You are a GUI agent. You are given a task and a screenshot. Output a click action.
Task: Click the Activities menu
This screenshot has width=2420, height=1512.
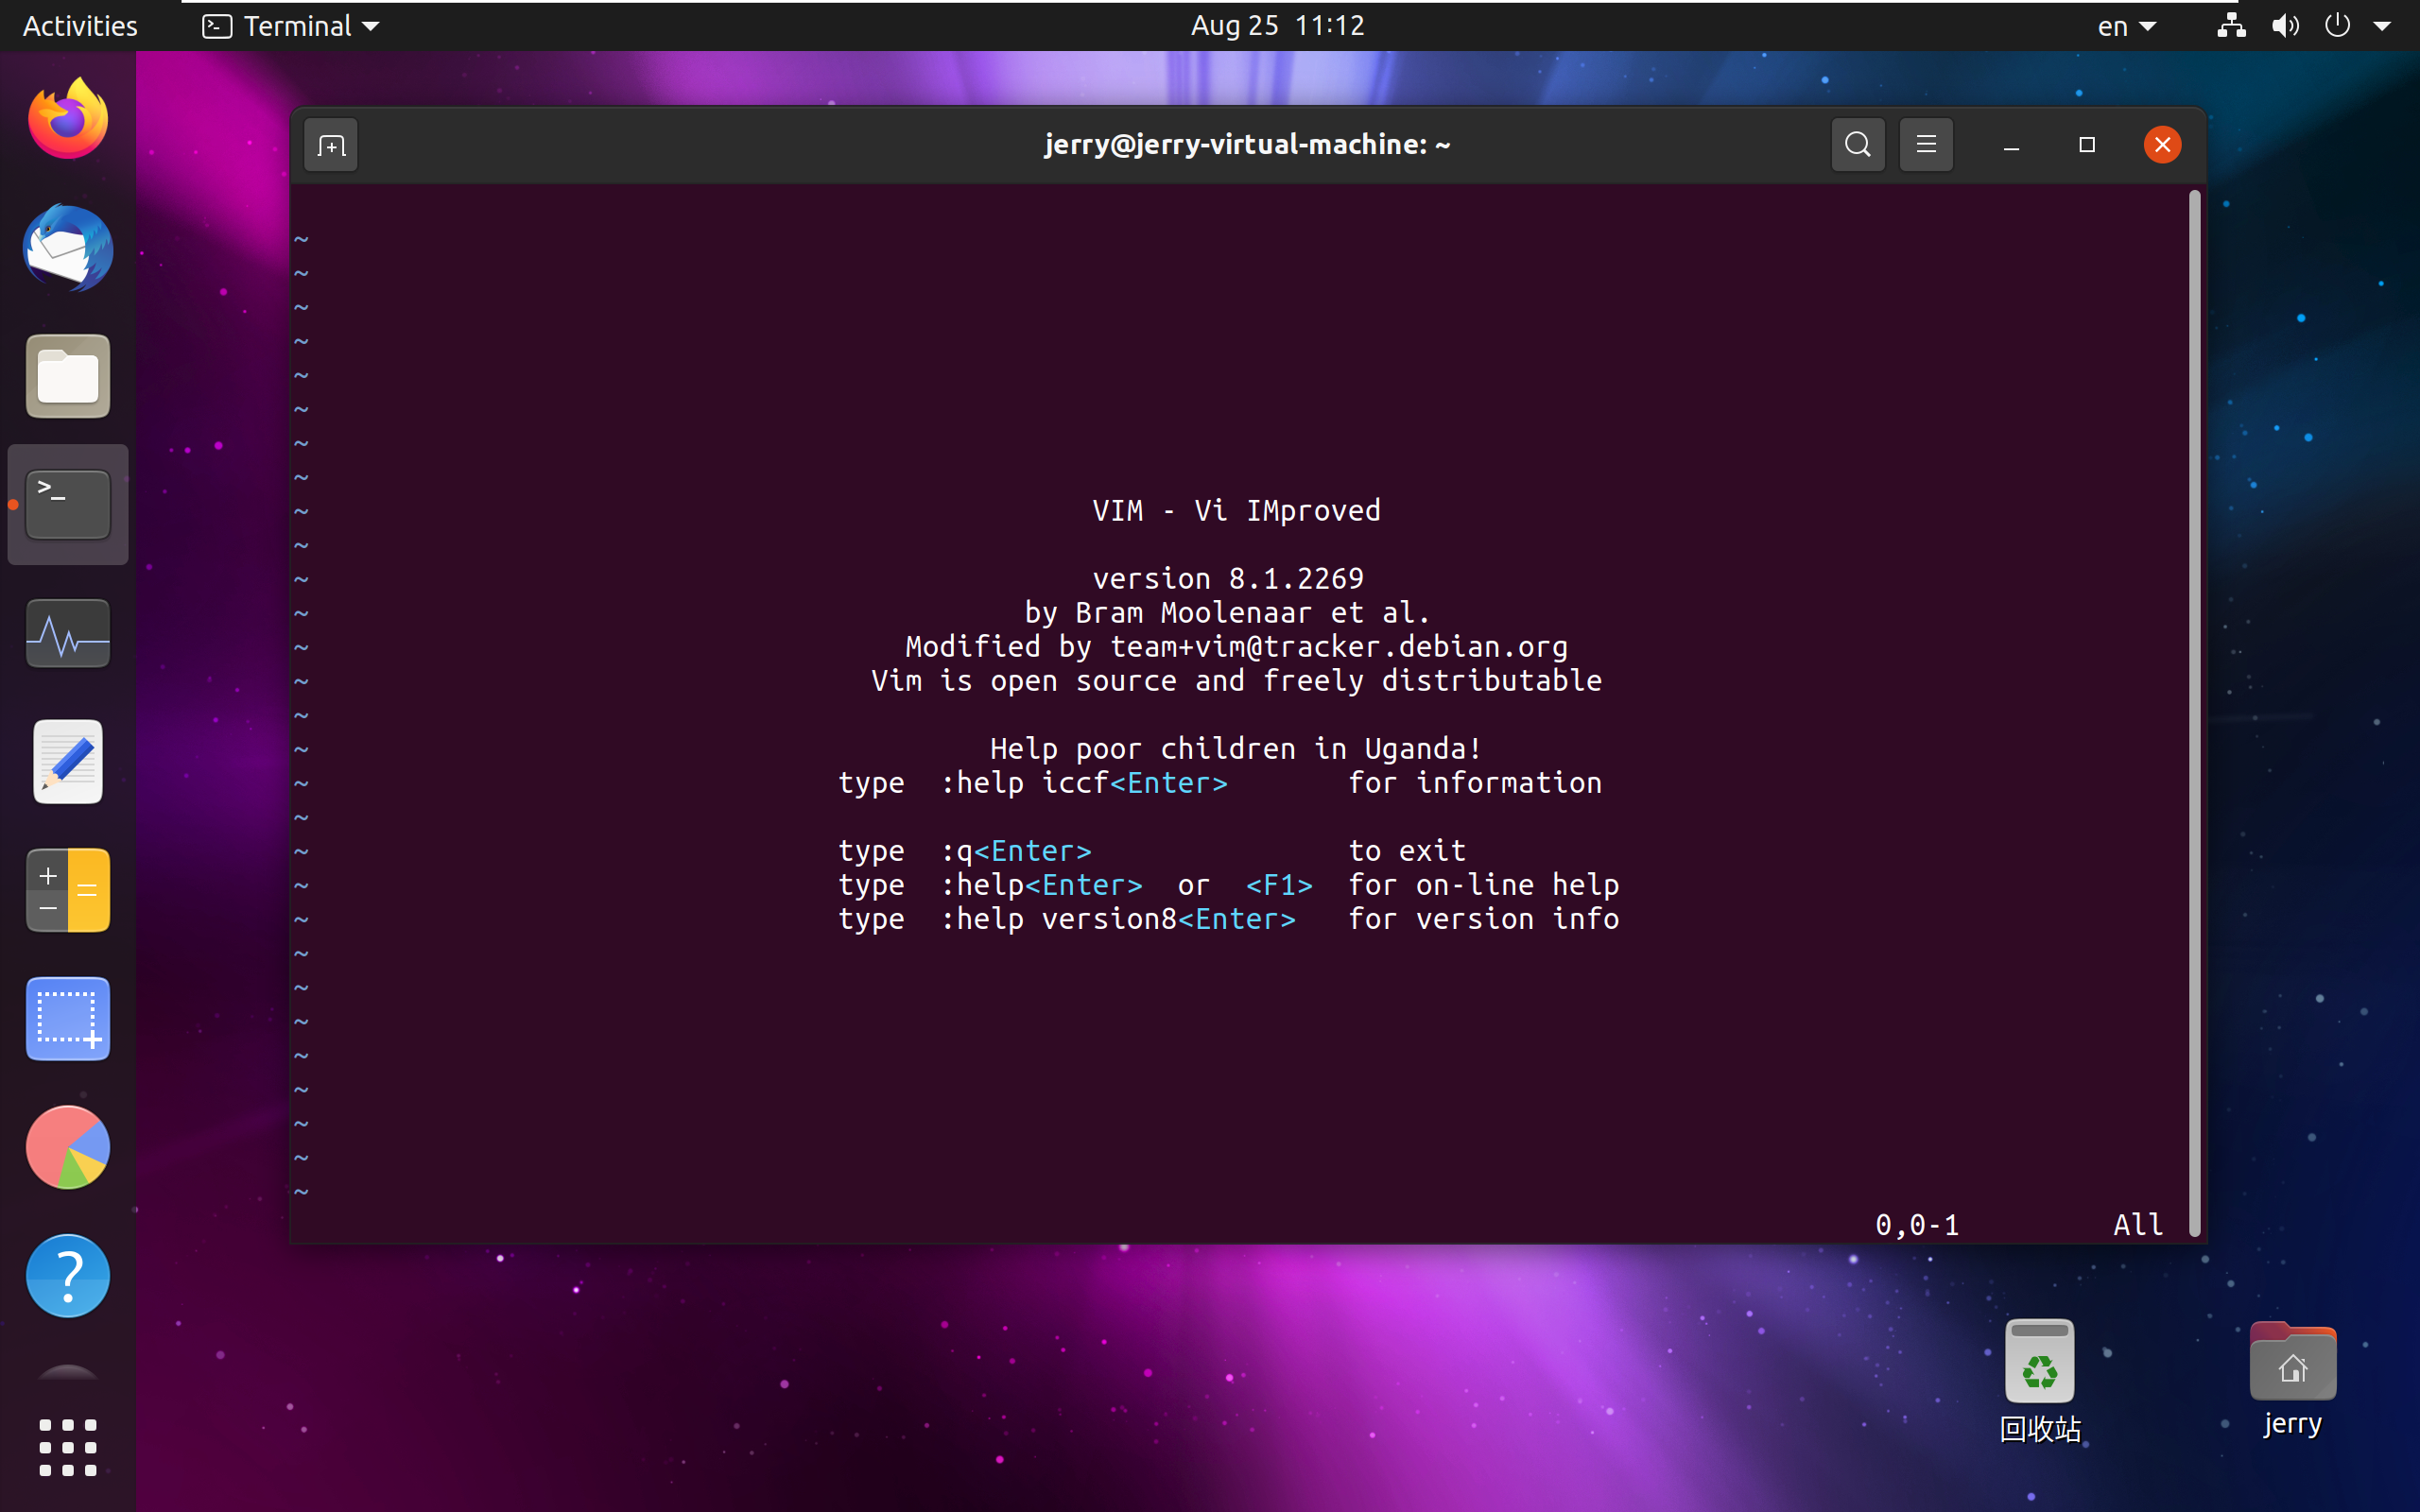tap(80, 26)
